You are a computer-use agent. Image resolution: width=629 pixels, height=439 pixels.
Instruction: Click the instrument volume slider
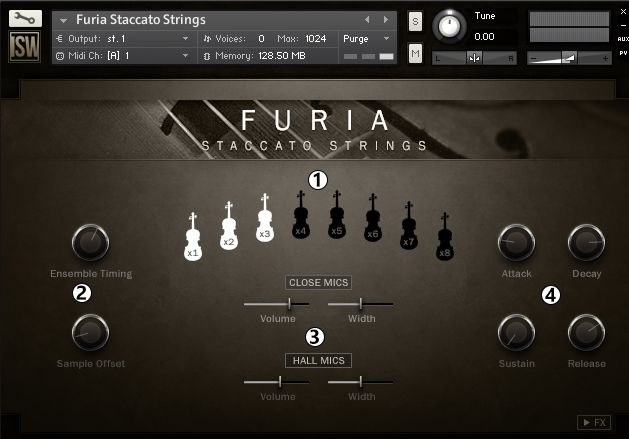coord(569,59)
